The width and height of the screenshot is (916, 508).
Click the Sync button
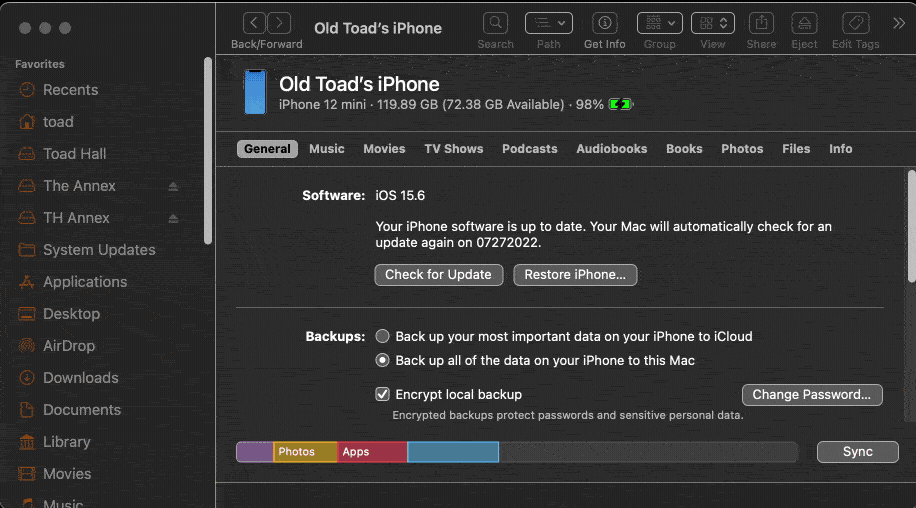coord(858,452)
